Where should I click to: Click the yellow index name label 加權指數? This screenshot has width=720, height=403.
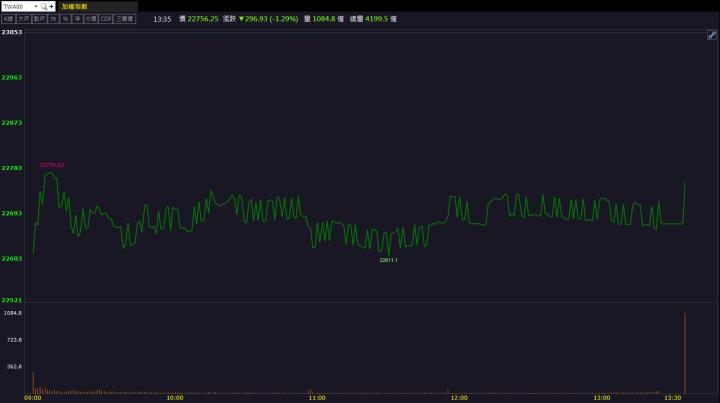(x=74, y=6)
